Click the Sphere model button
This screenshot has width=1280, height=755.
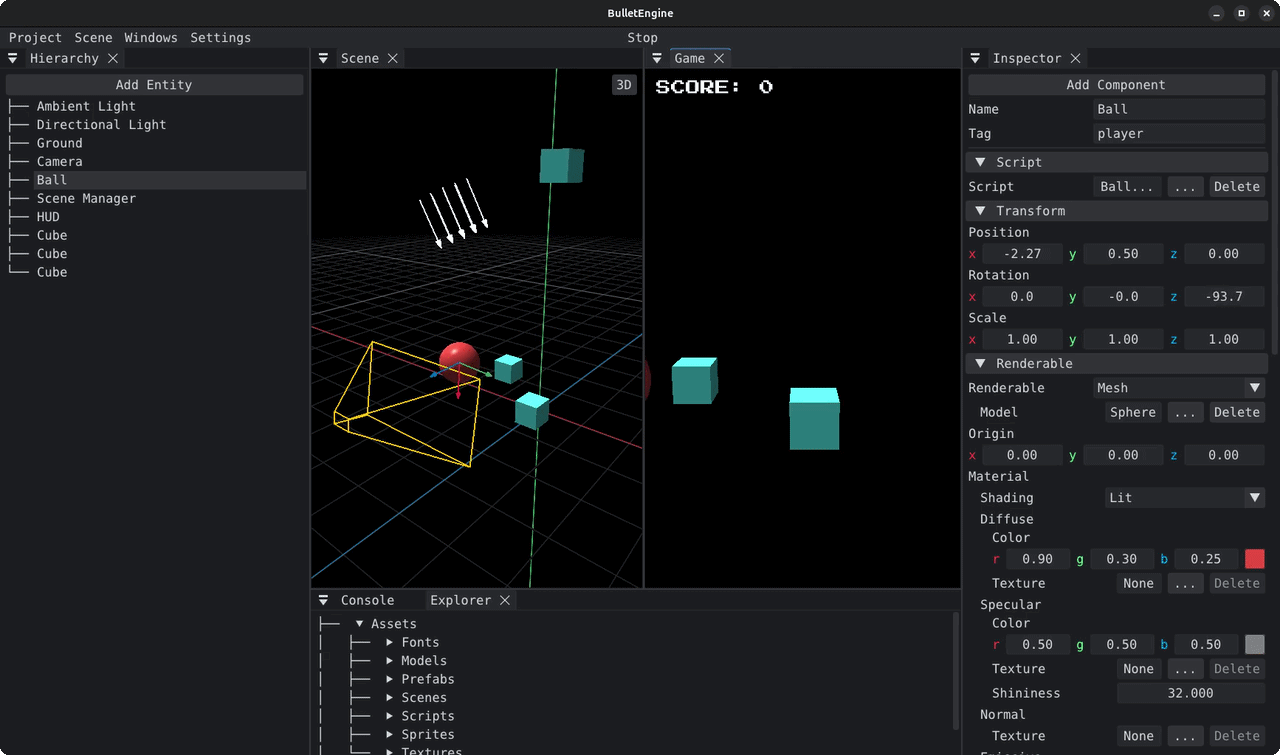pos(1134,412)
